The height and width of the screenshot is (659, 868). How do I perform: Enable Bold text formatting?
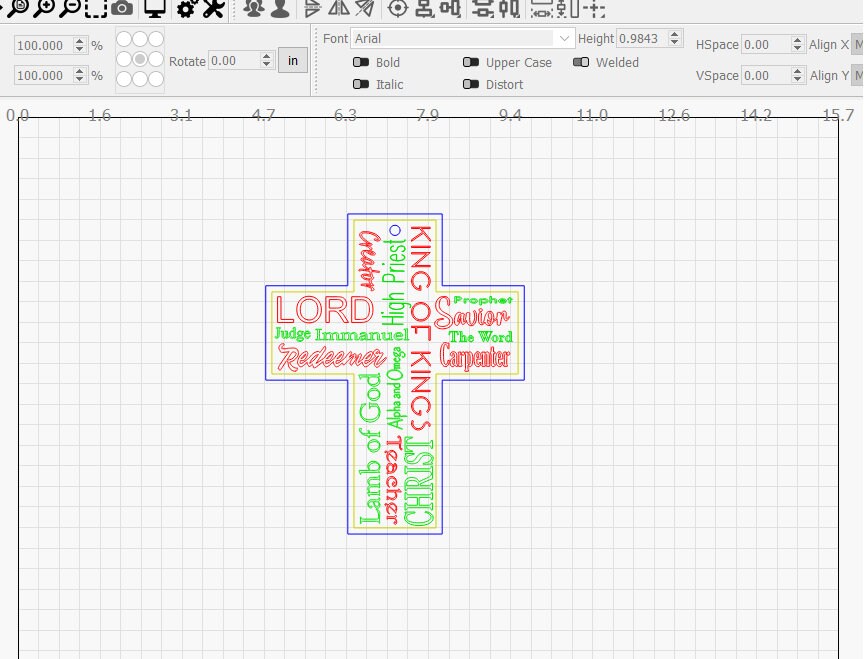[361, 62]
